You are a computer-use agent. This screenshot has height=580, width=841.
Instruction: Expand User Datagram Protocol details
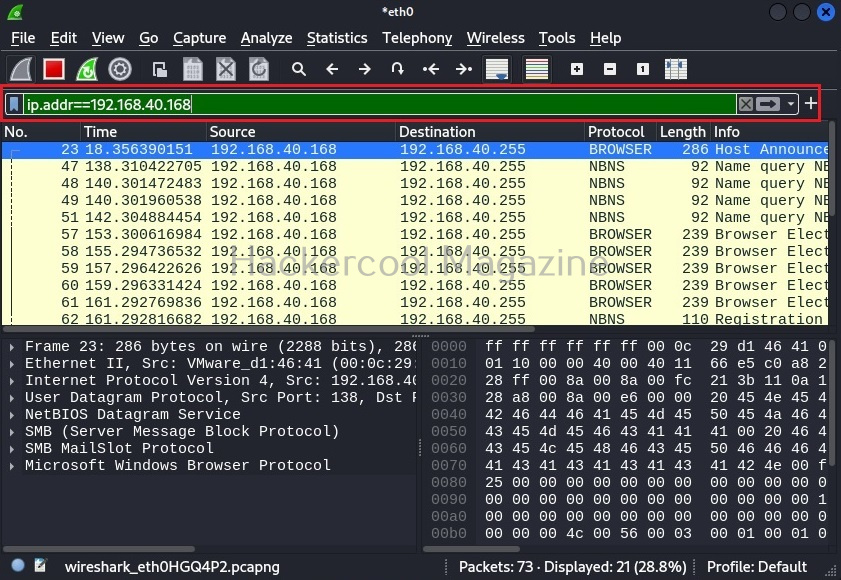[x=12, y=398]
